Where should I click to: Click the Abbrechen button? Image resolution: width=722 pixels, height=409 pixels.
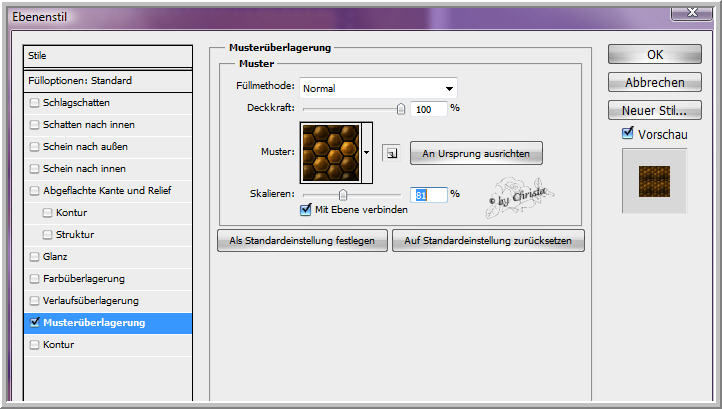click(655, 82)
